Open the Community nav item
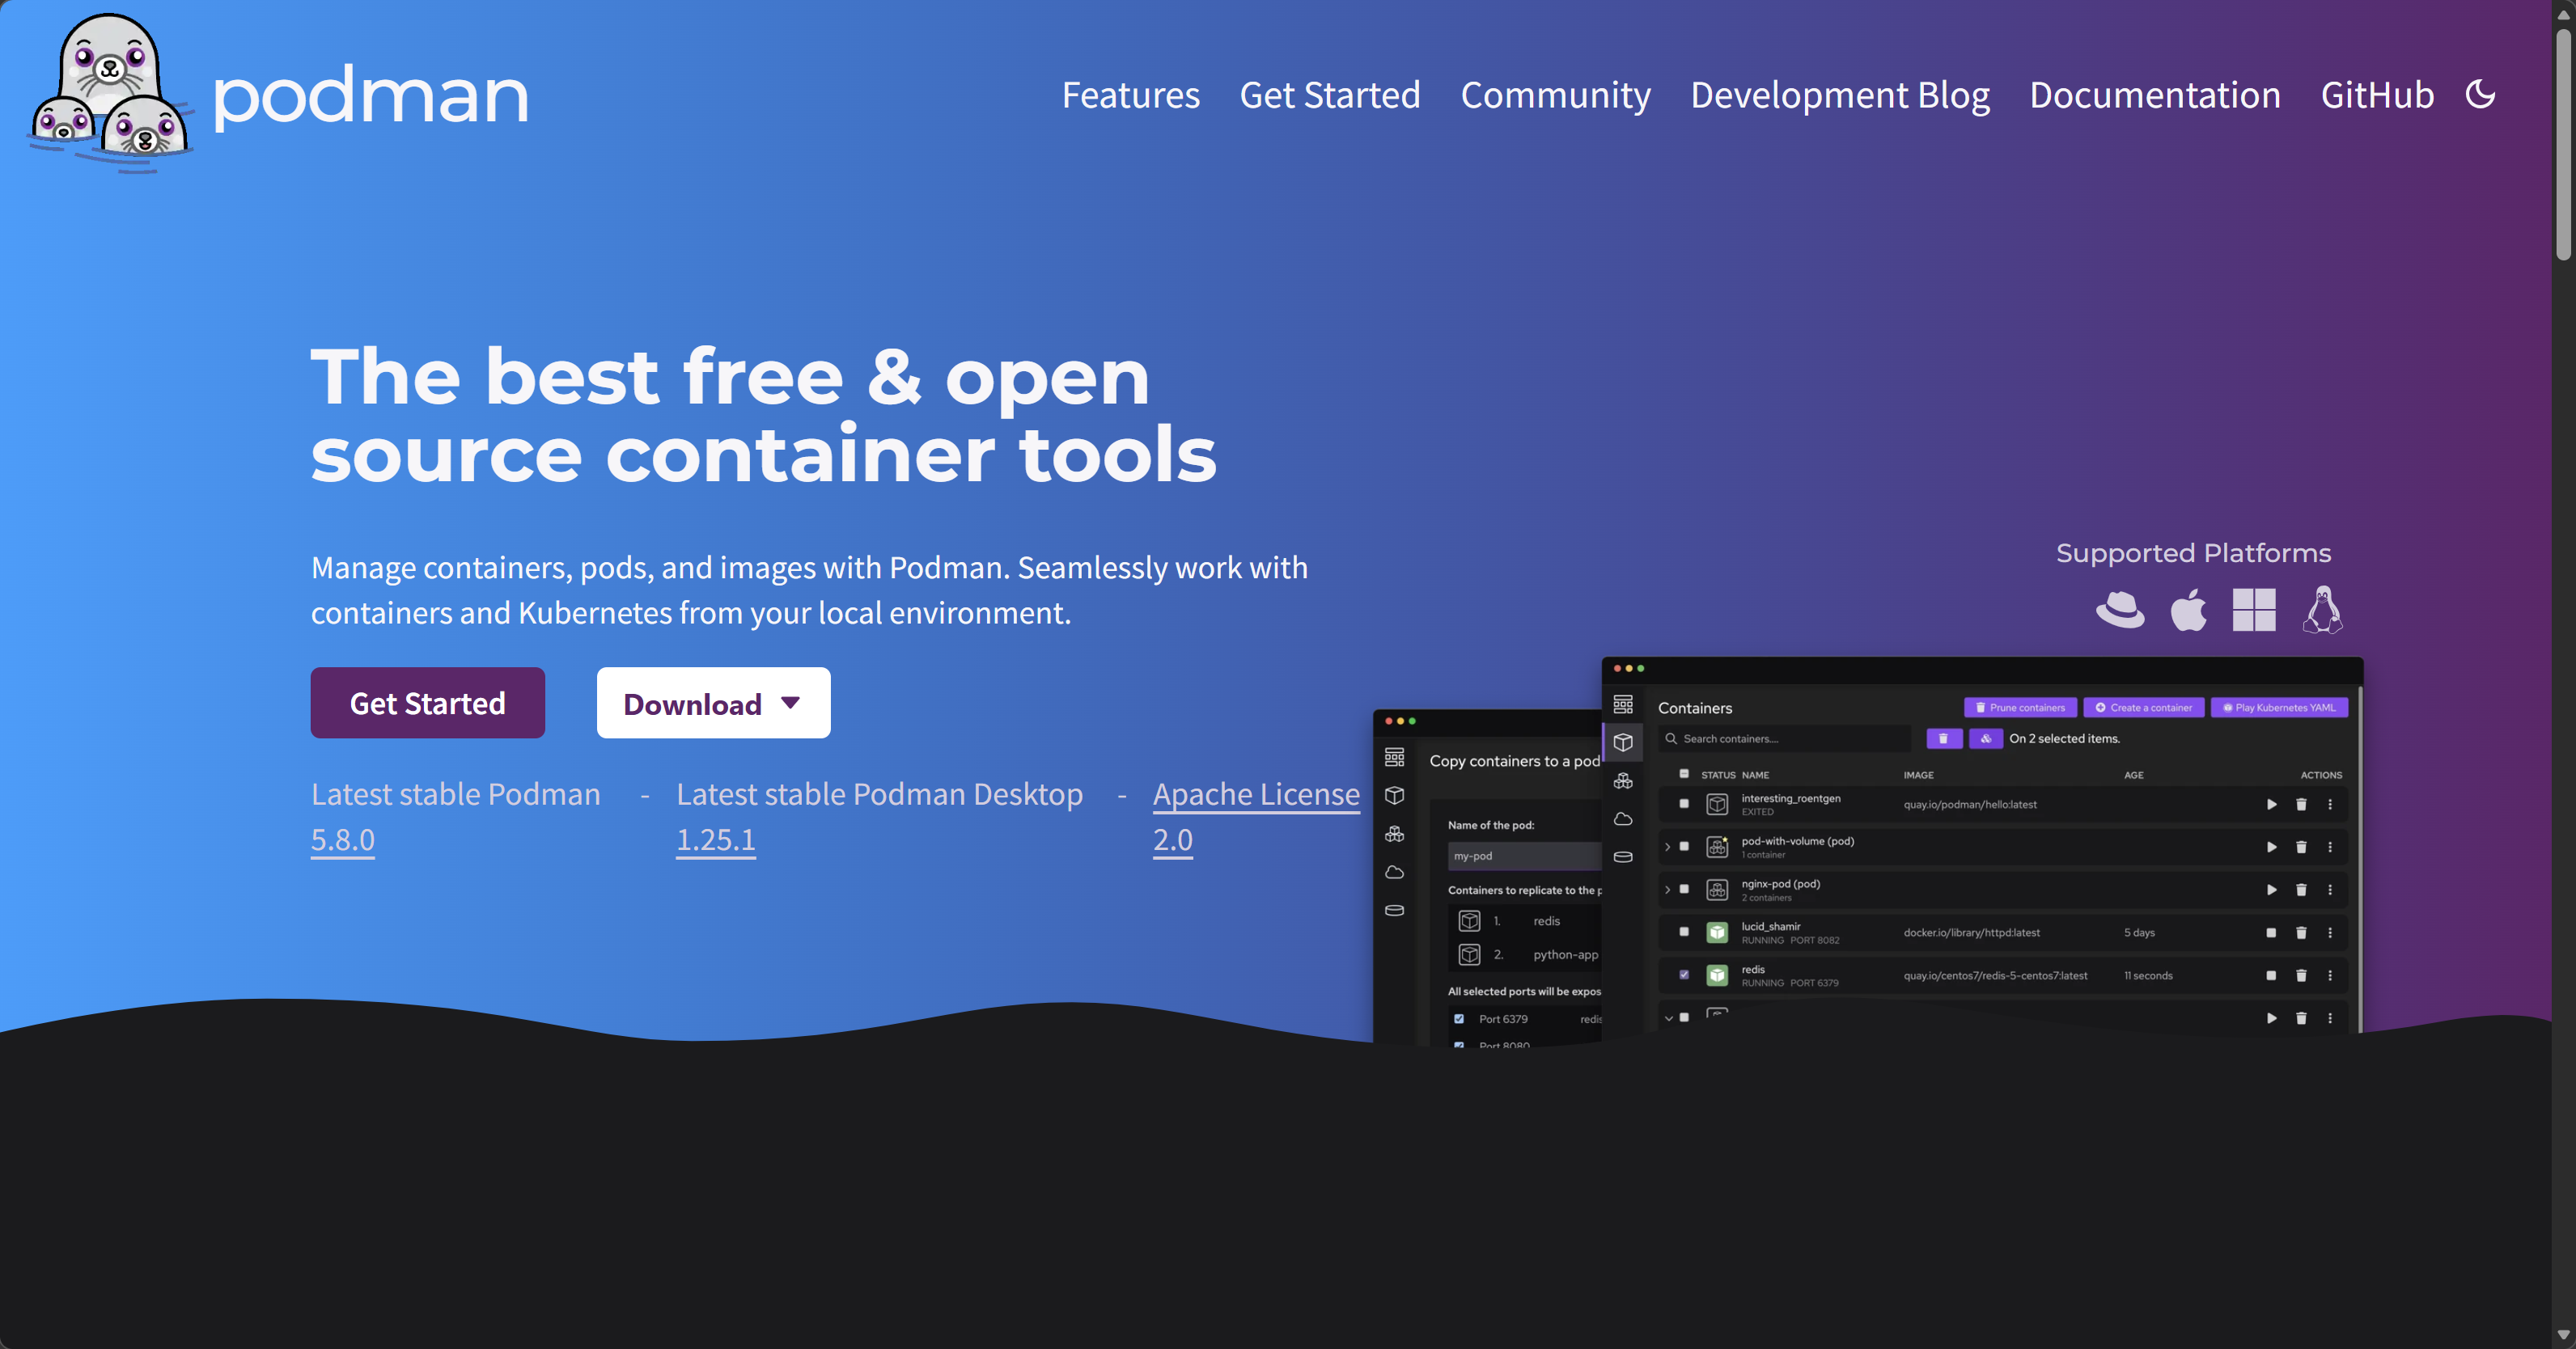 click(1555, 95)
